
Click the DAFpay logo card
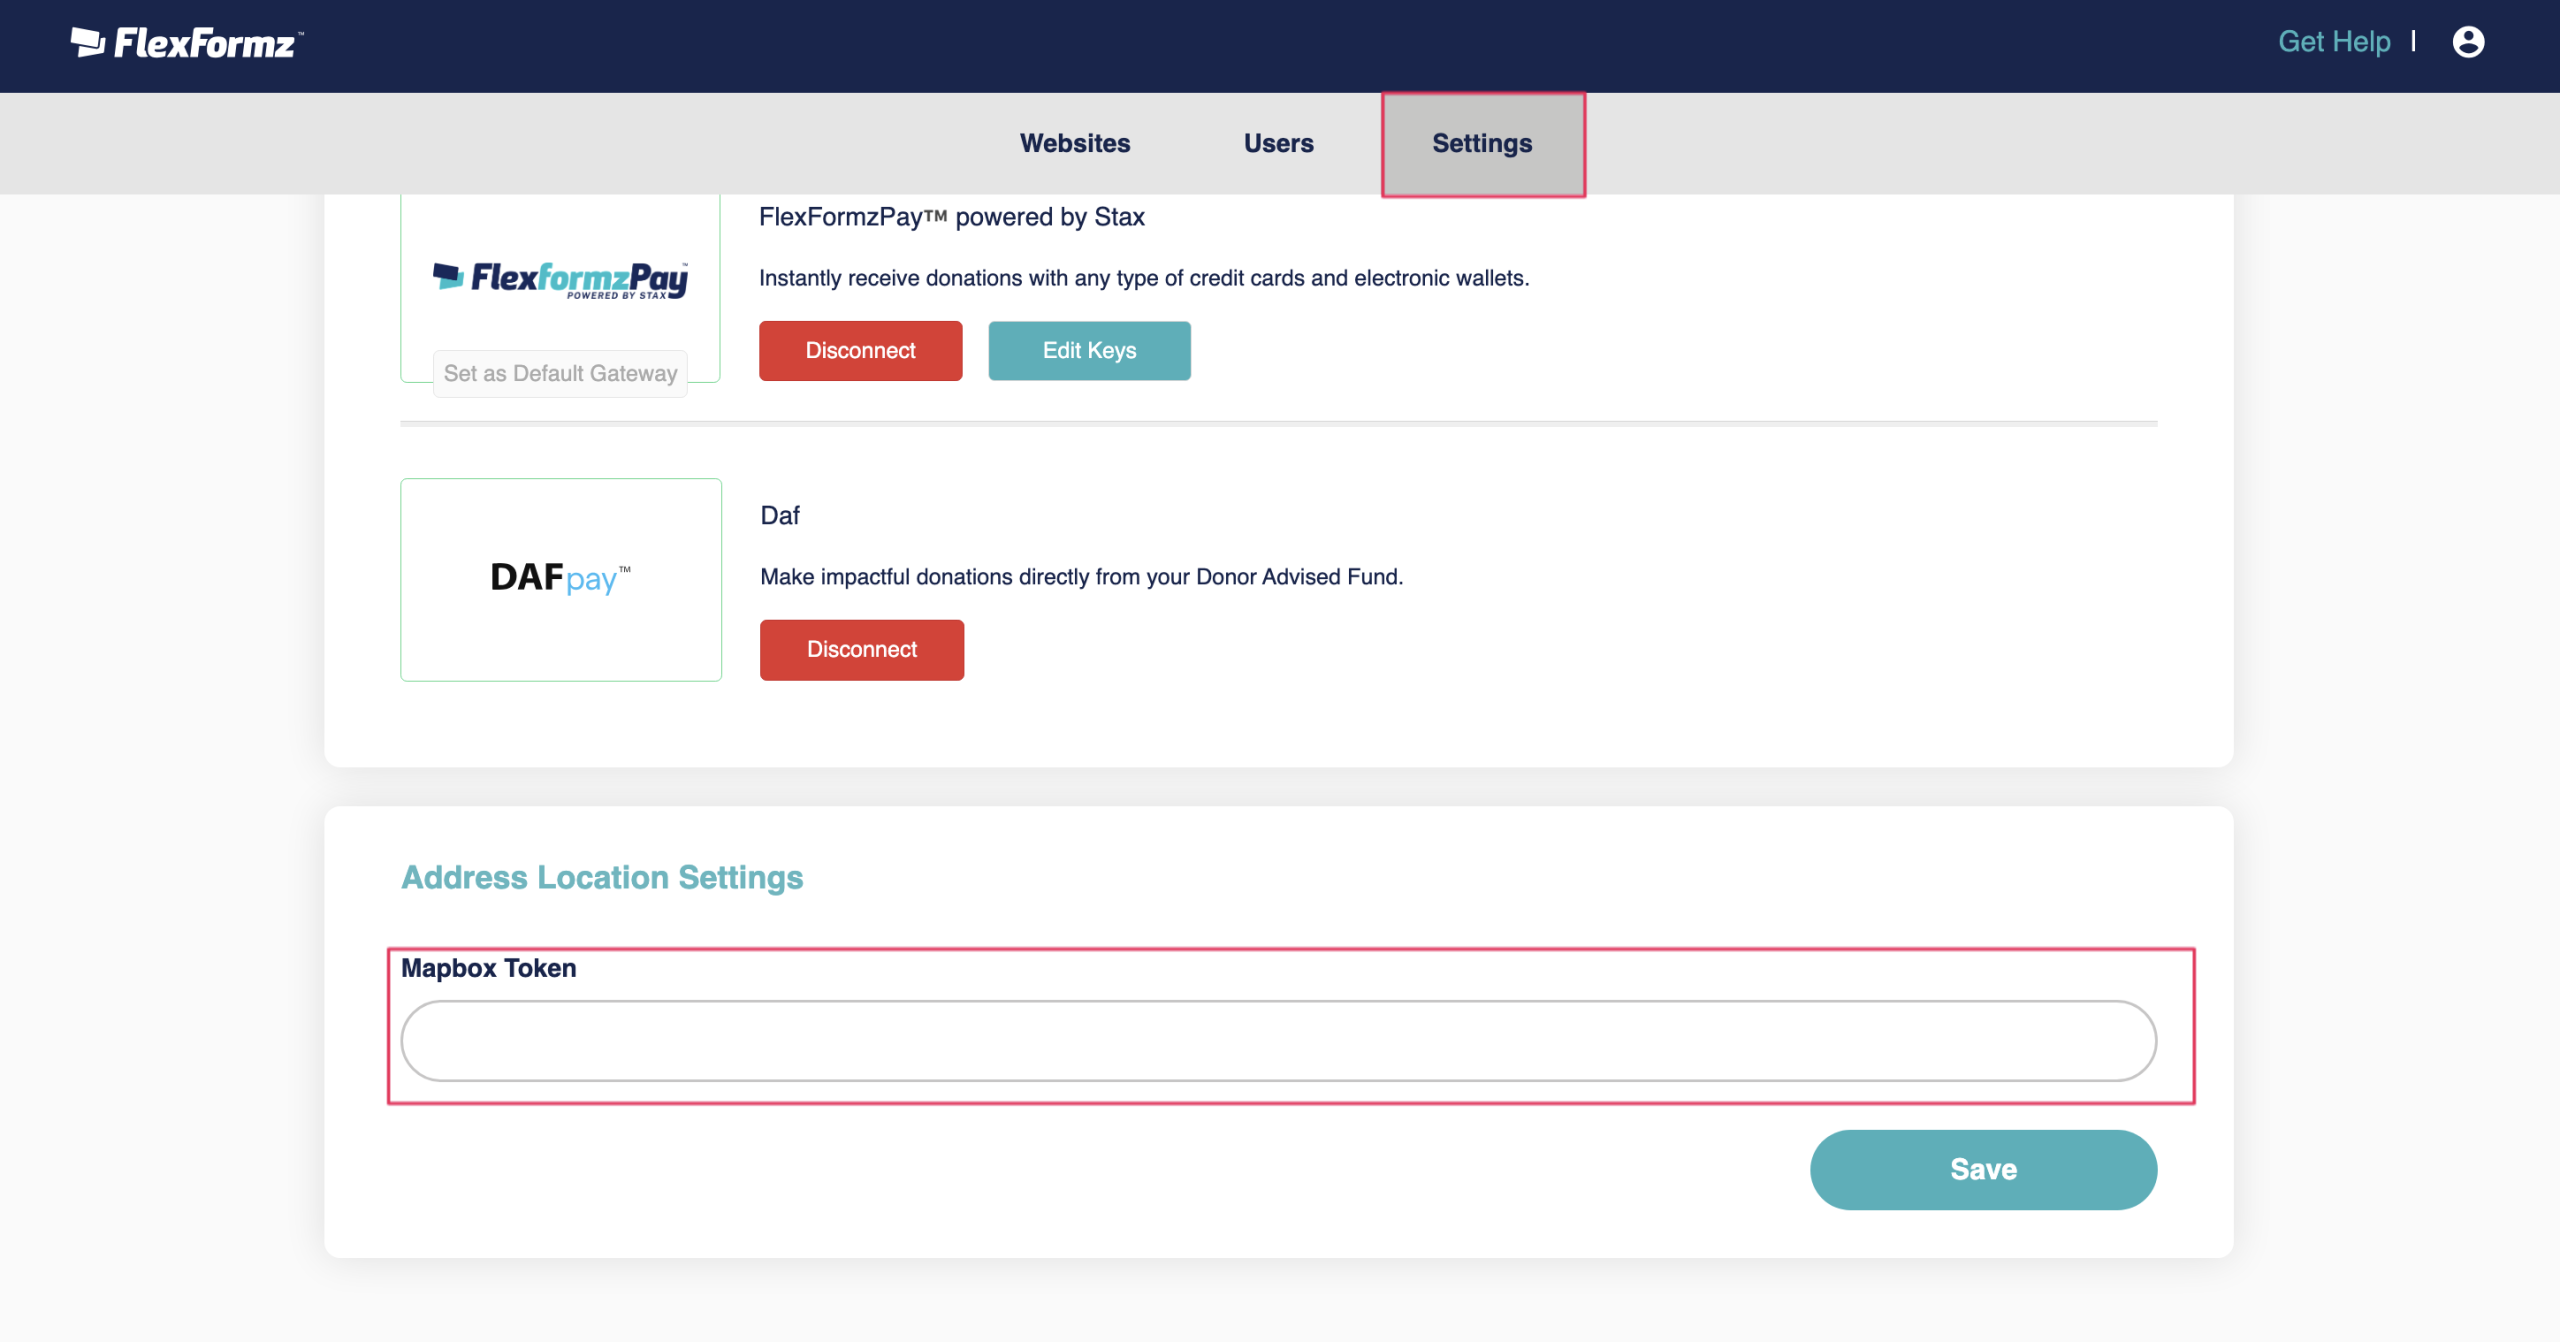click(x=560, y=579)
